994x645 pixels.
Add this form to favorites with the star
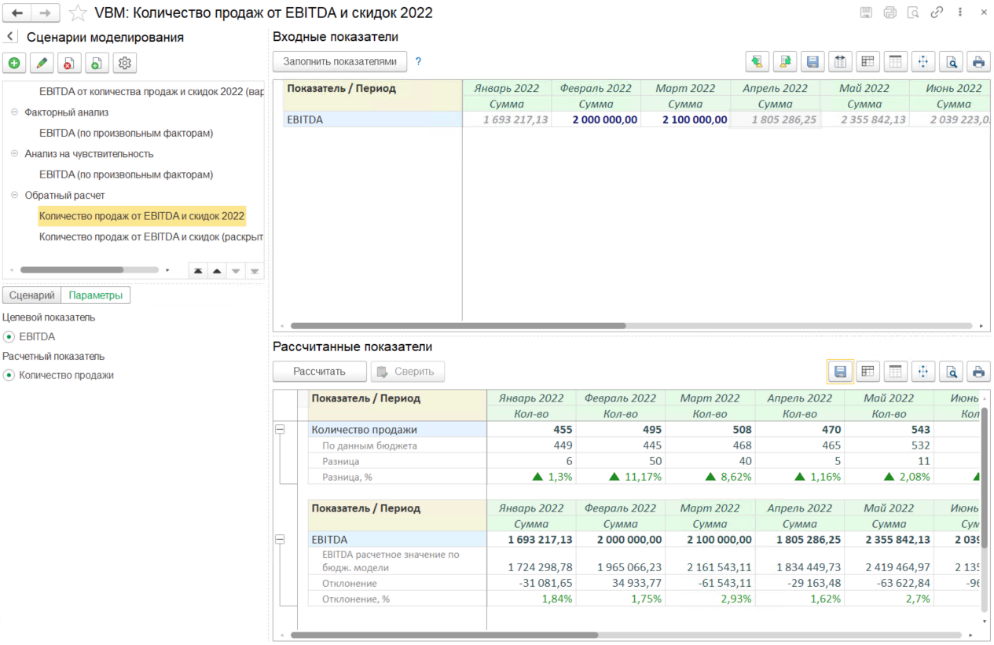click(77, 13)
